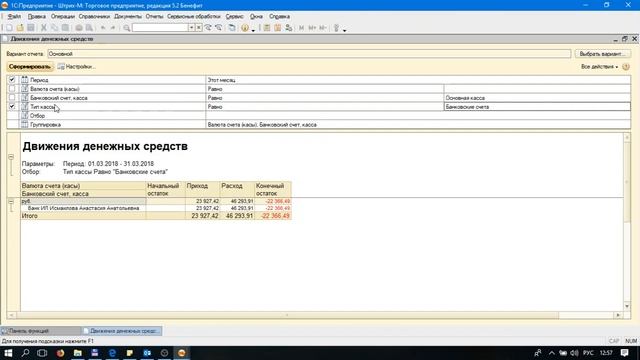This screenshot has height=360, width=640.
Task: Click the Undo arrow icon
Action: tap(103, 28)
